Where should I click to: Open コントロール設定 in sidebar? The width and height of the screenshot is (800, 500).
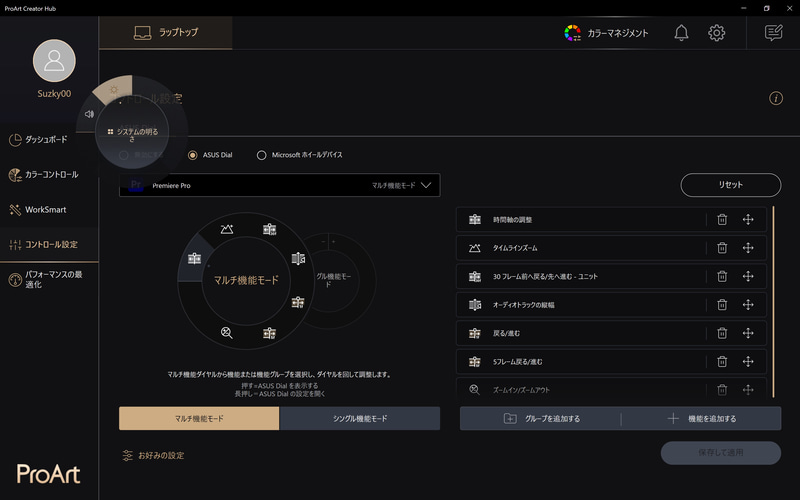tap(49, 244)
